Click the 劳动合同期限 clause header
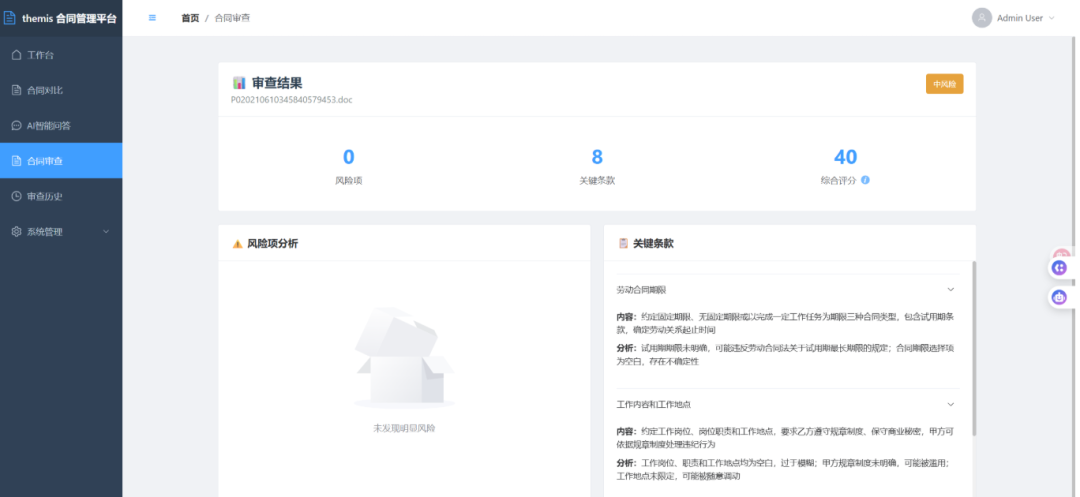This screenshot has height=497, width=1080. [x=786, y=290]
